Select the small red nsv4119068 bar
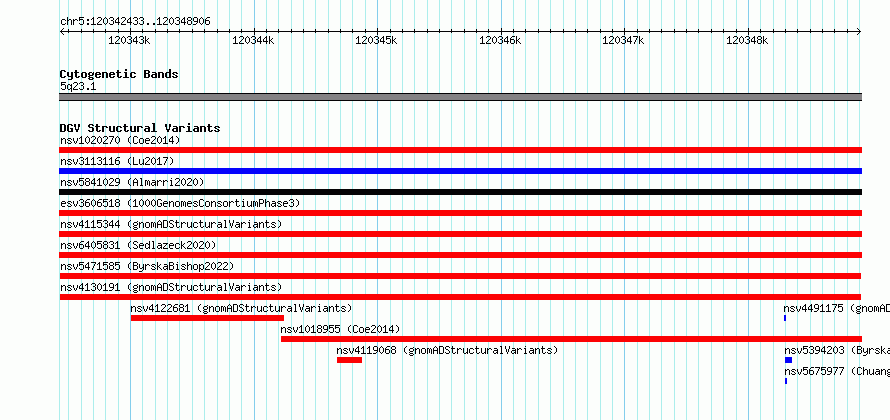This screenshot has height=420, width=890. (x=349, y=360)
